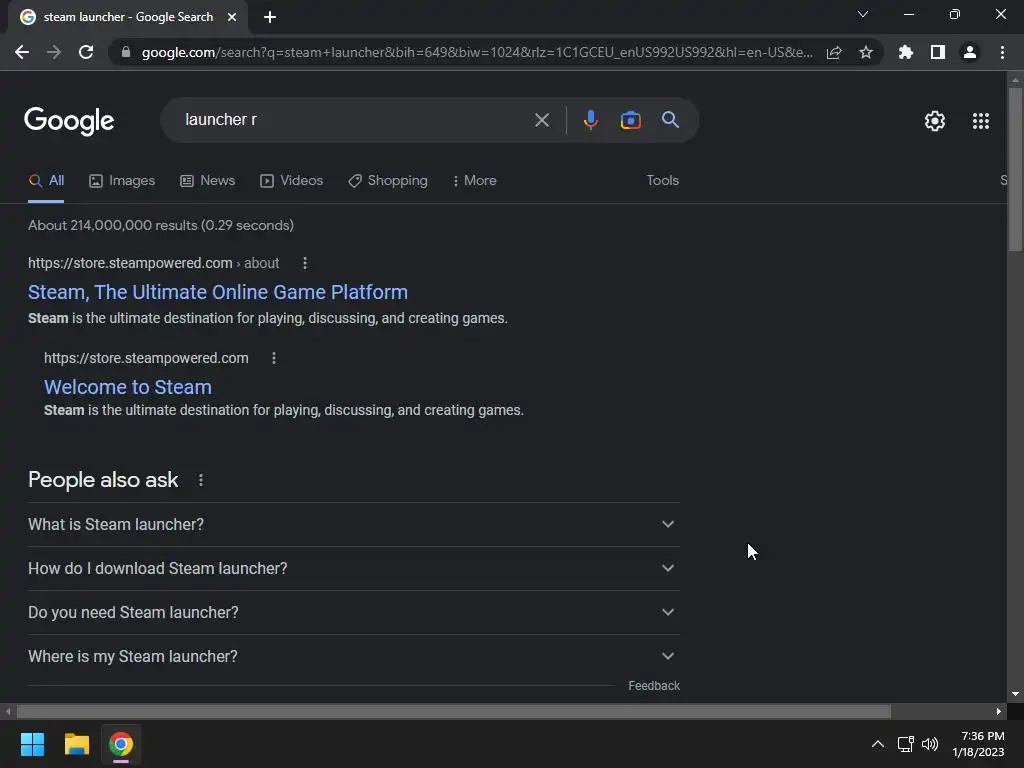
Task: Click the browser forward arrow
Action: pyautogui.click(x=54, y=52)
